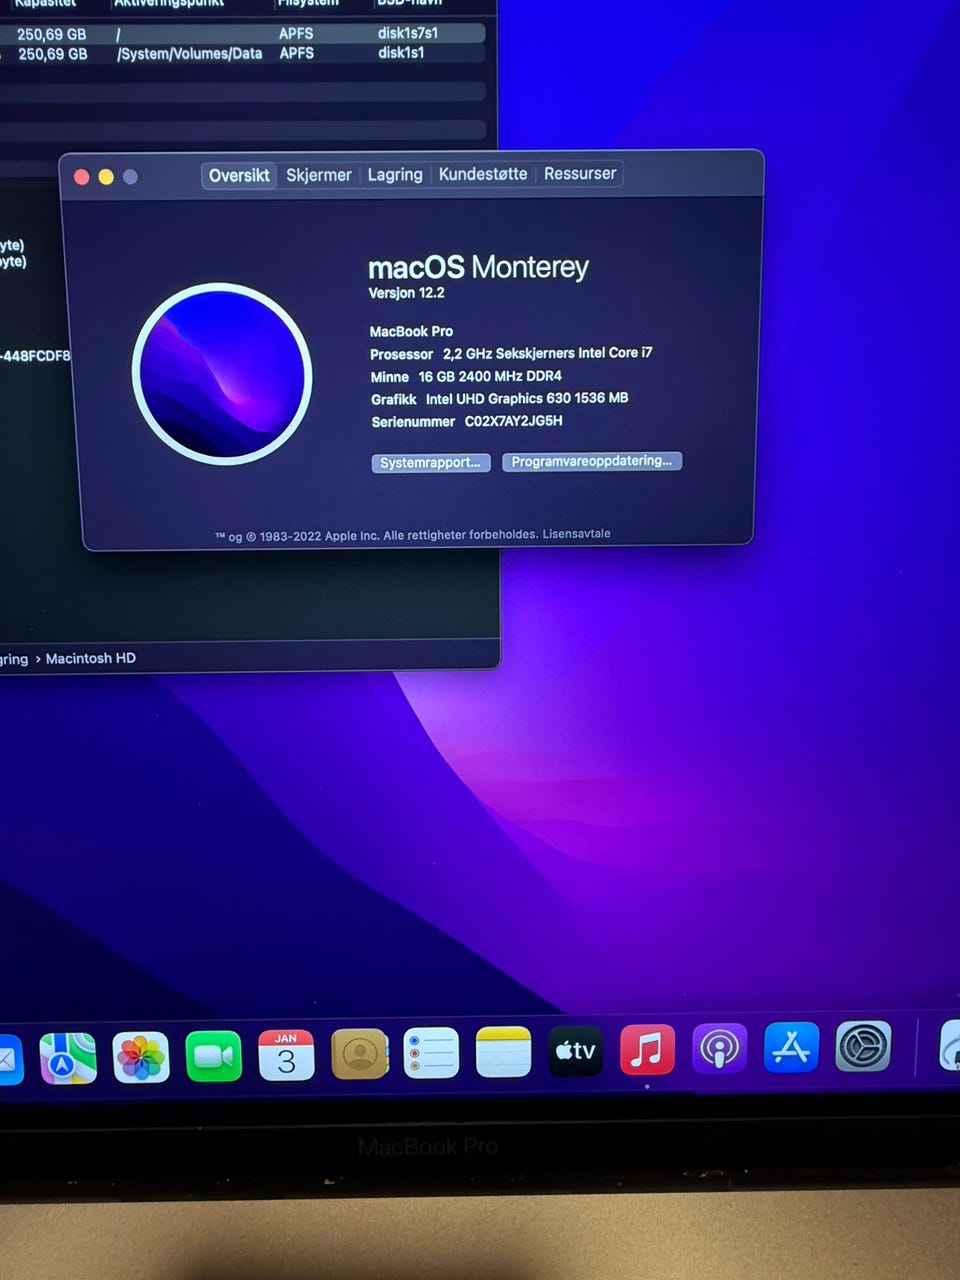
Task: Open the Calendar app showing JAN 3
Action: click(286, 1055)
